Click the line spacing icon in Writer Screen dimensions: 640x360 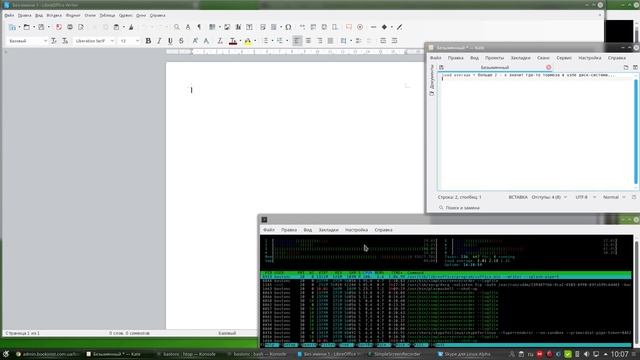pyautogui.click(x=344, y=41)
